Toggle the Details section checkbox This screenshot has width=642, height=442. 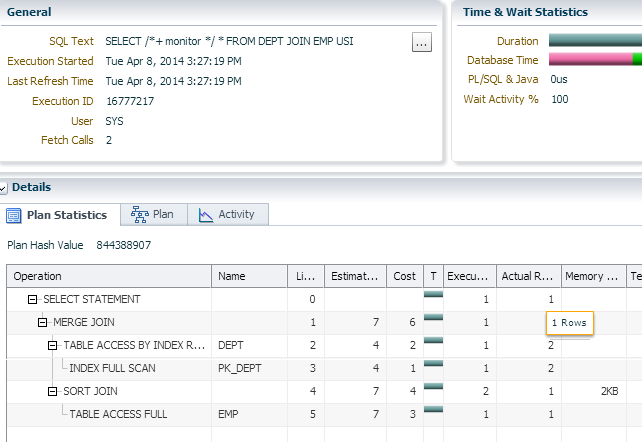tap(3, 187)
